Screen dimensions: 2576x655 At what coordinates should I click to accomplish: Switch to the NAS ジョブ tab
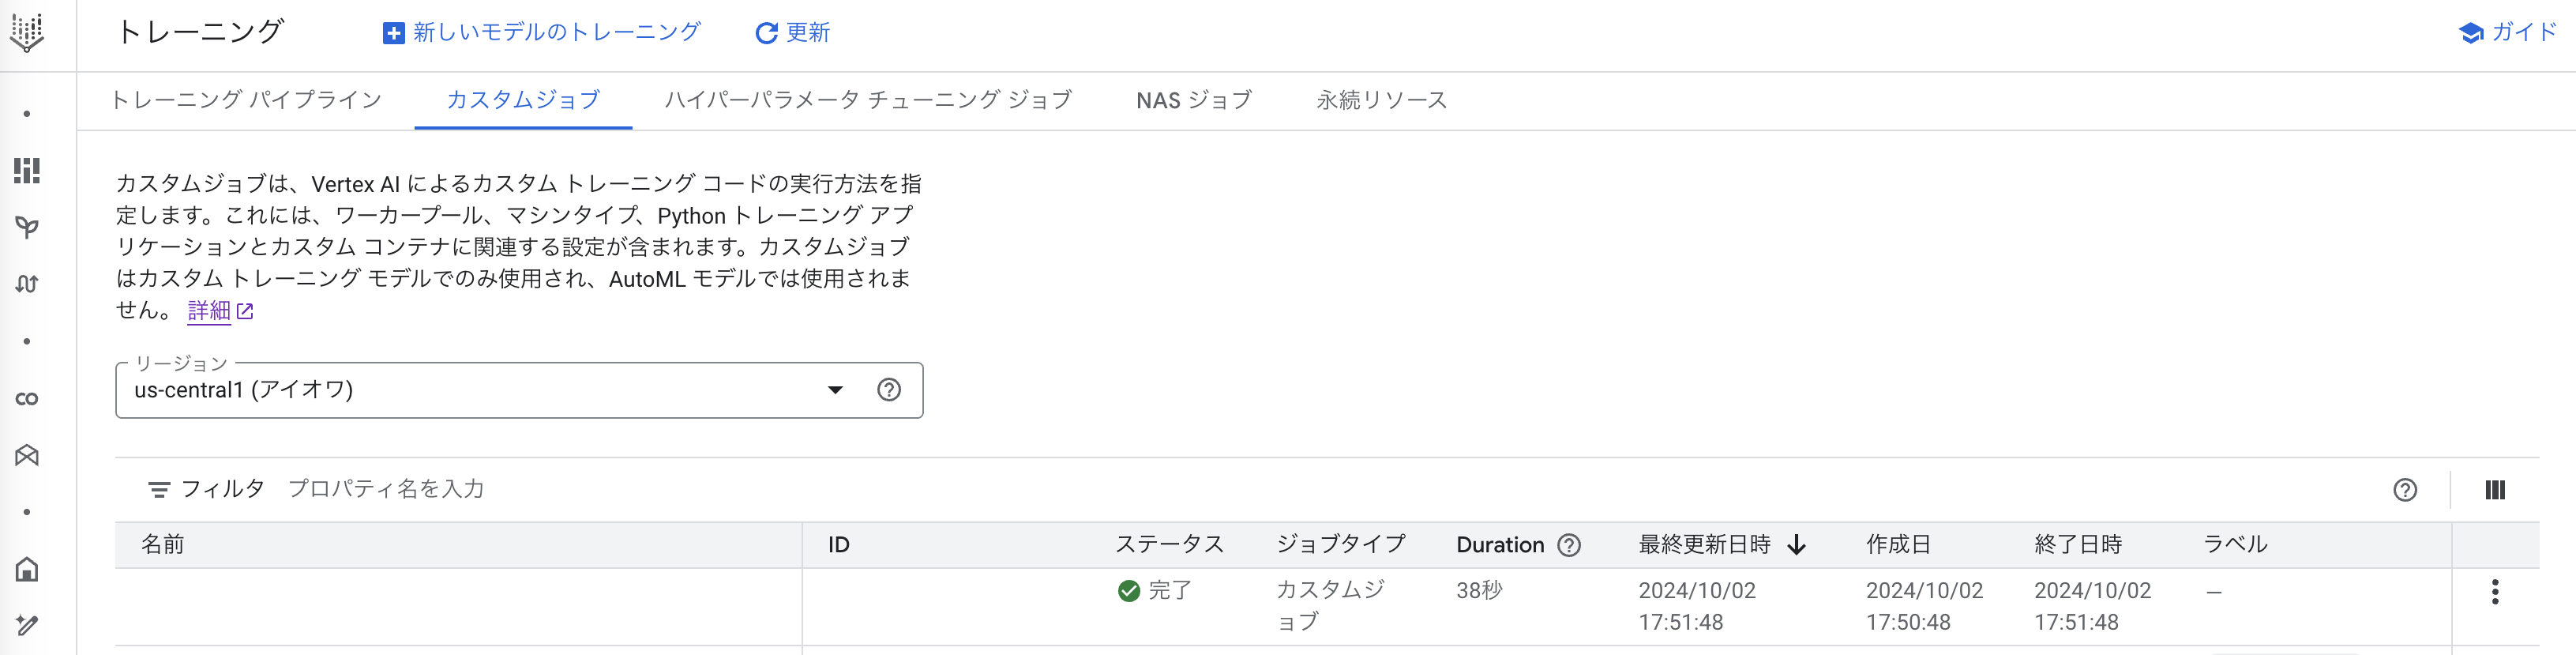[1192, 100]
